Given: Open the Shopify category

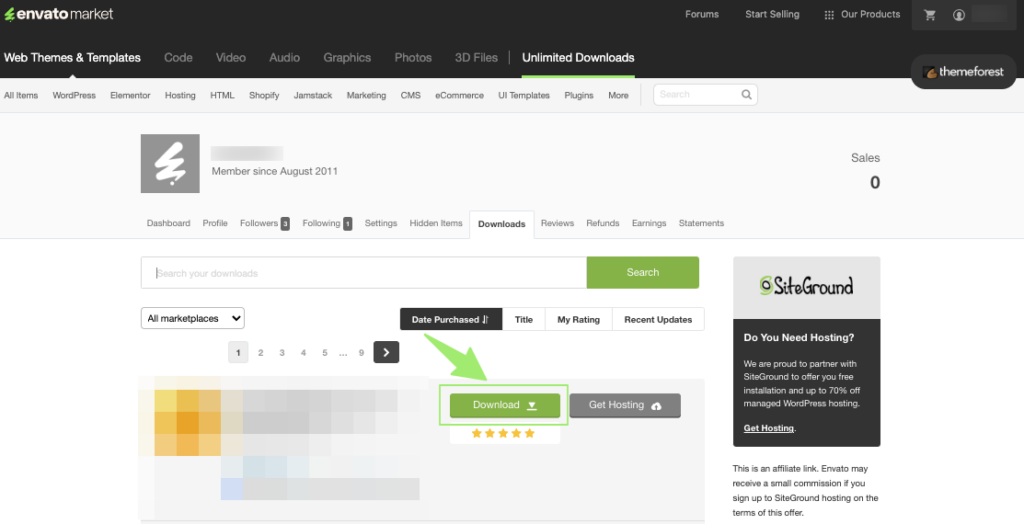Looking at the screenshot, I should click(264, 95).
